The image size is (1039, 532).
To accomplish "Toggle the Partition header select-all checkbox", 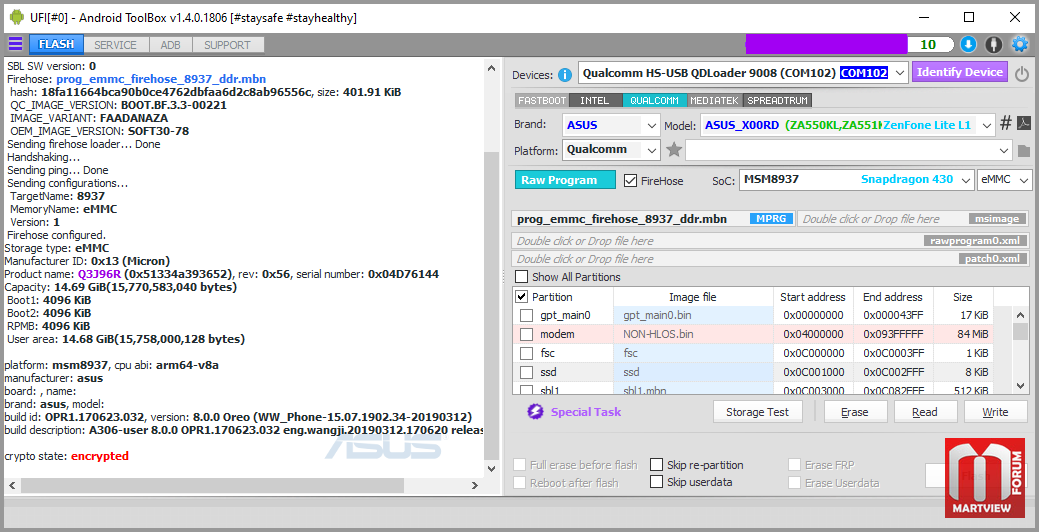I will [521, 297].
